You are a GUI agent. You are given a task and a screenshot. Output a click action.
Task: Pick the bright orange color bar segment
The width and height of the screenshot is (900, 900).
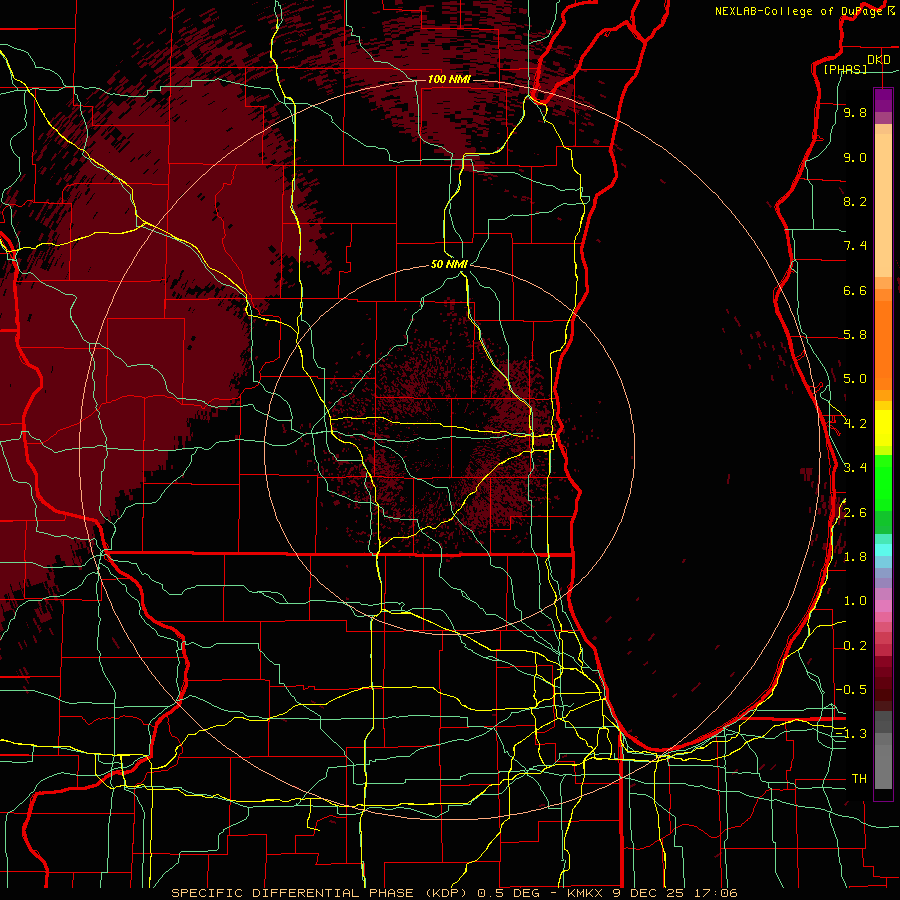click(883, 346)
